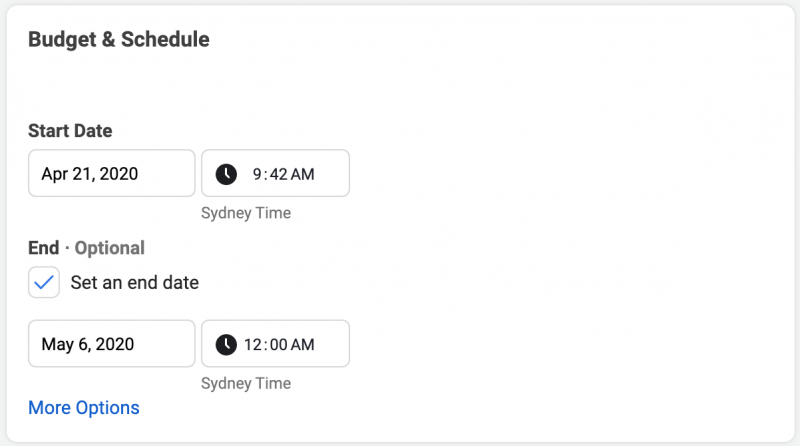
Task: Click Sydney Time label below end time
Action: (x=246, y=383)
